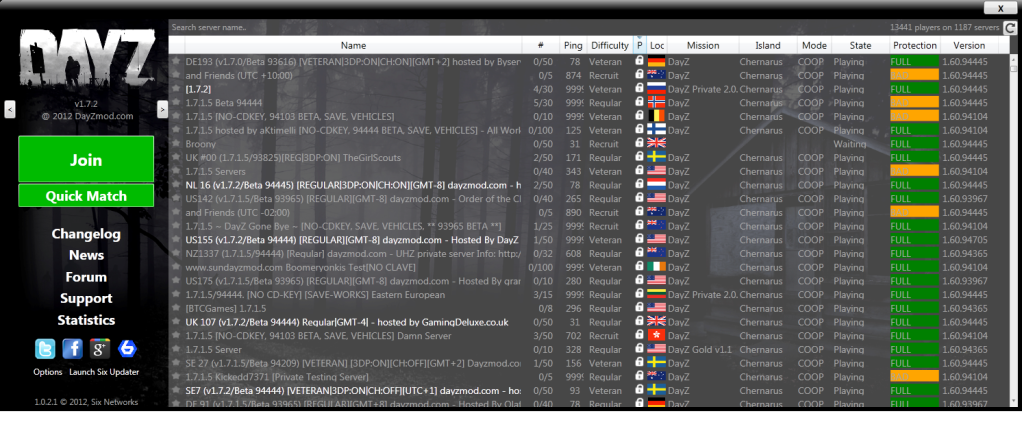This screenshot has width=1022, height=444.
Task: Click the orange Protection cell on first row
Action: pos(914,75)
